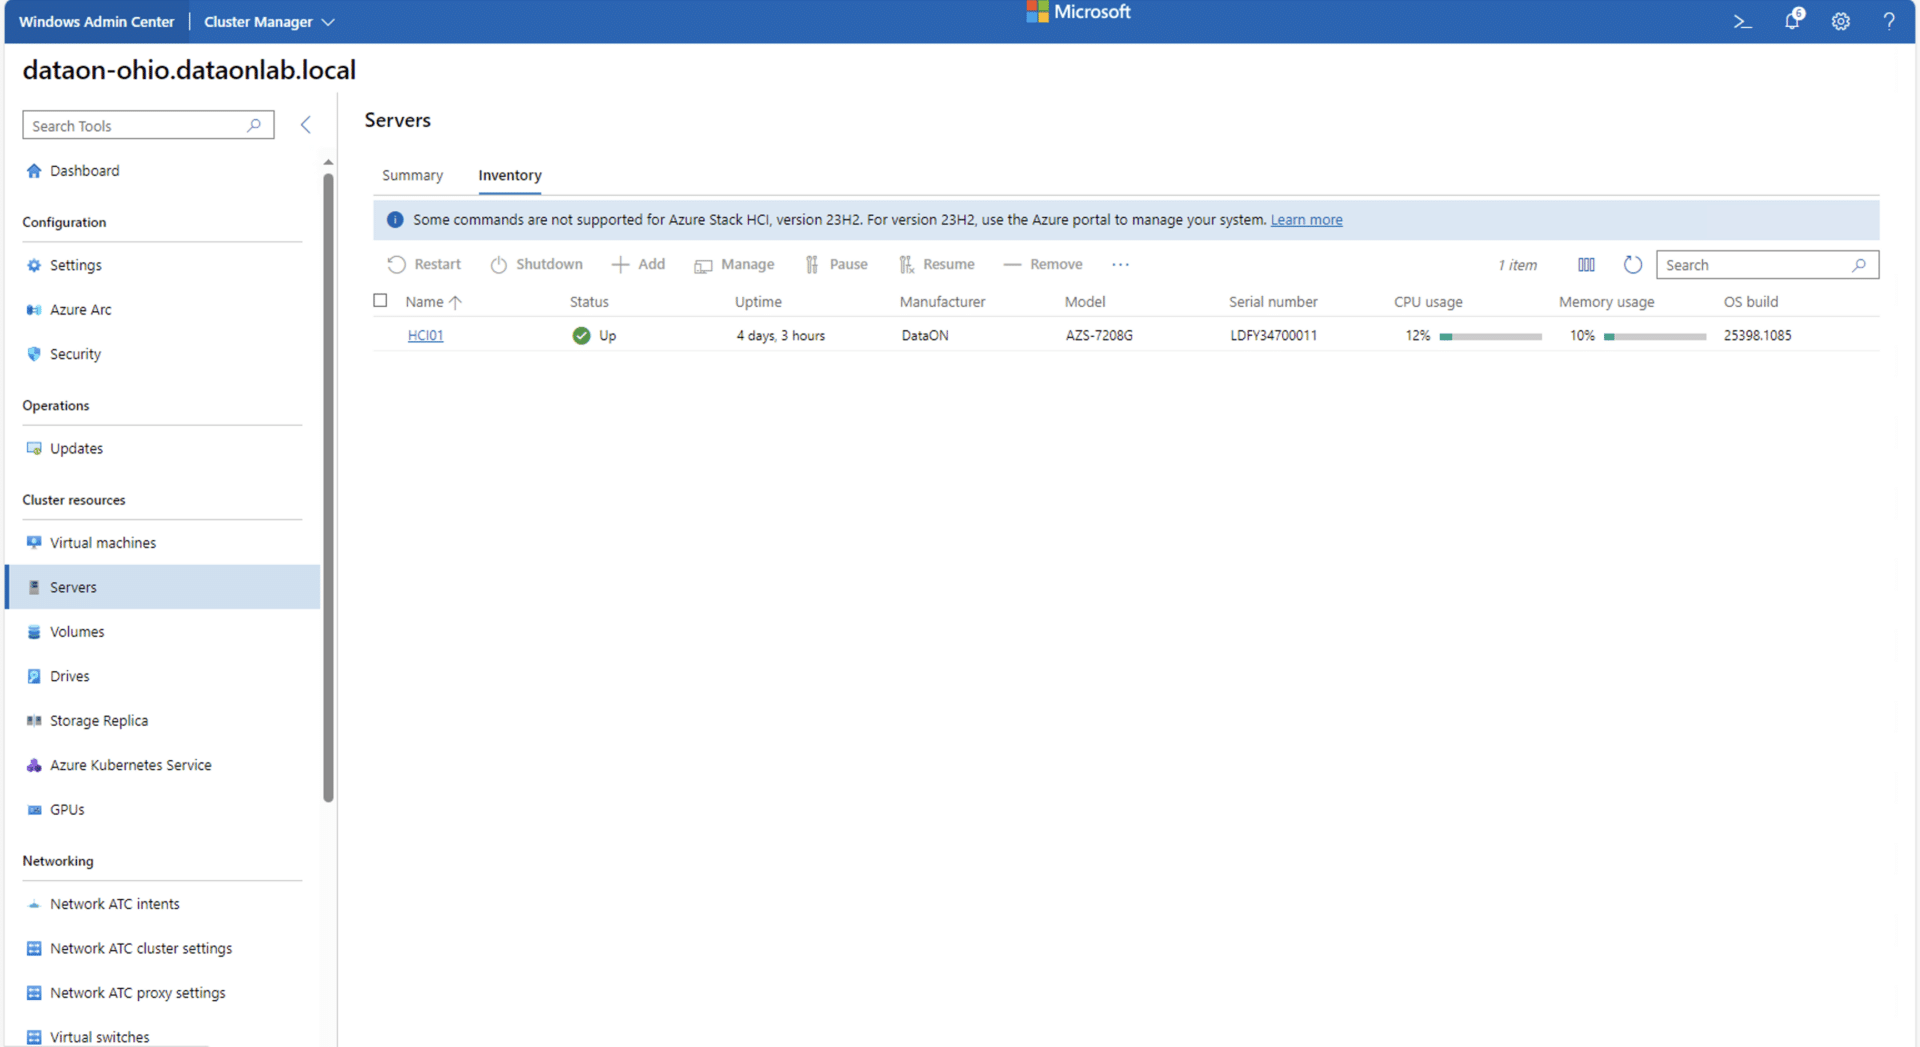Image resolution: width=1920 pixels, height=1047 pixels.
Task: Open the Azure Arc tool
Action: point(81,310)
